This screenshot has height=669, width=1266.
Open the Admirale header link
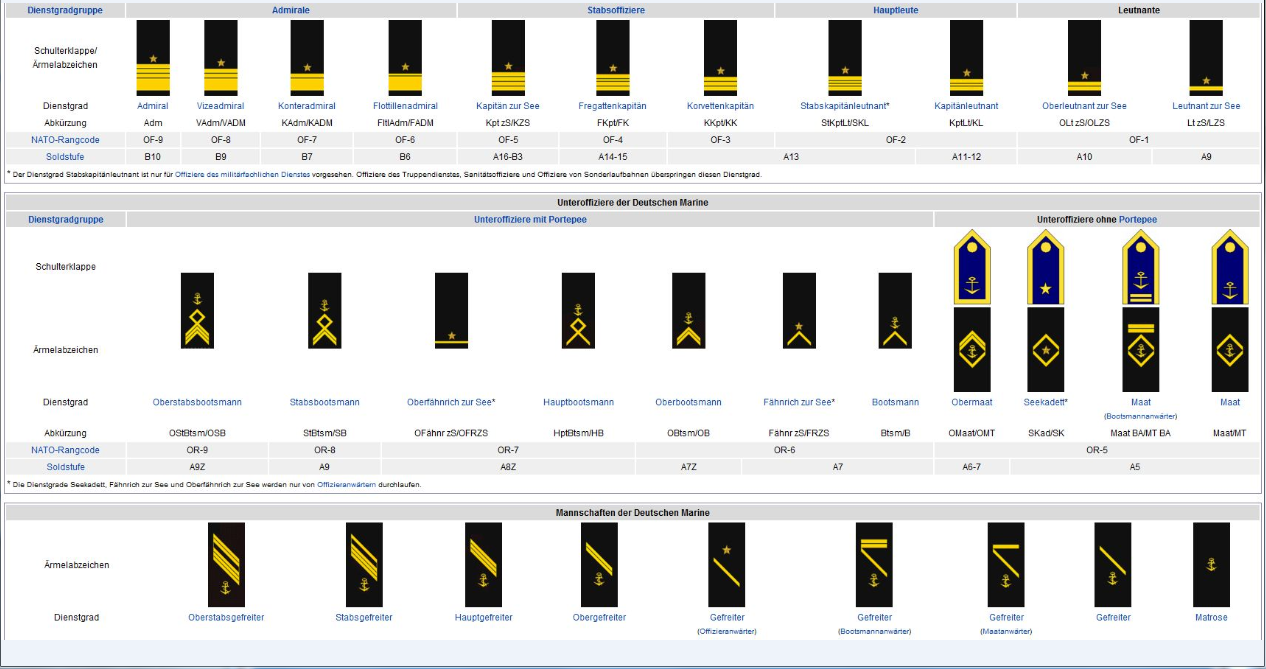291,10
